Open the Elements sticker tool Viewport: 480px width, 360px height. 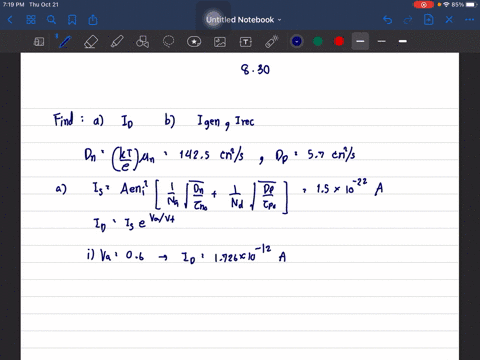click(194, 42)
